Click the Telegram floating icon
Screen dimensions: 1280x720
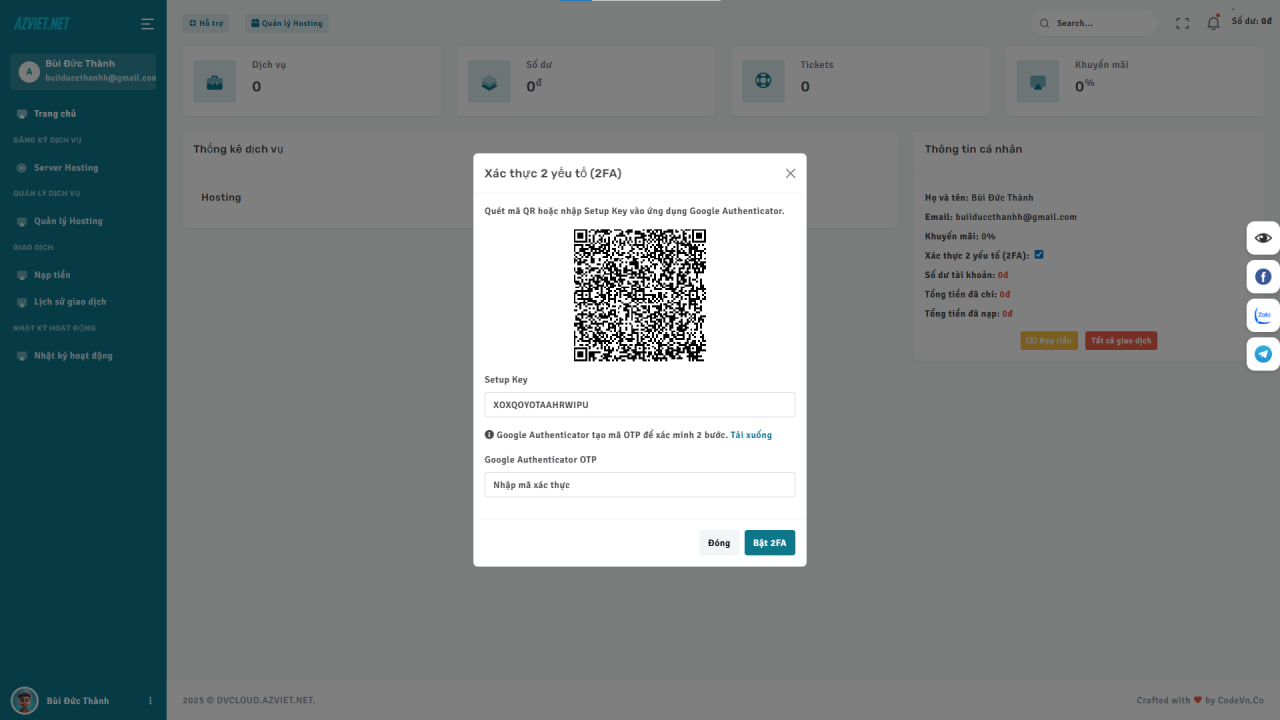coord(1263,354)
